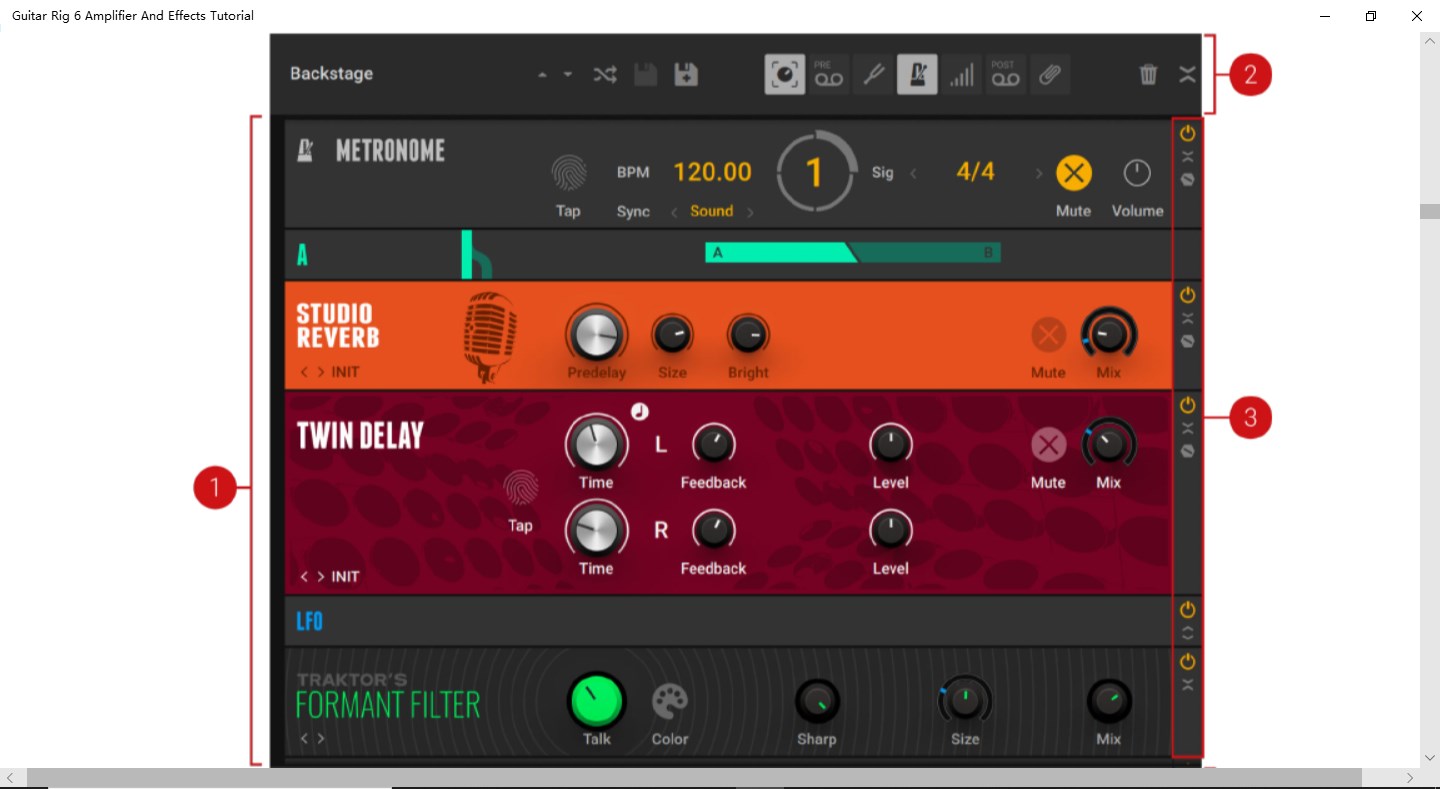The image size is (1440, 789).
Task: Click the Metronome module logo icon
Action: click(x=306, y=150)
